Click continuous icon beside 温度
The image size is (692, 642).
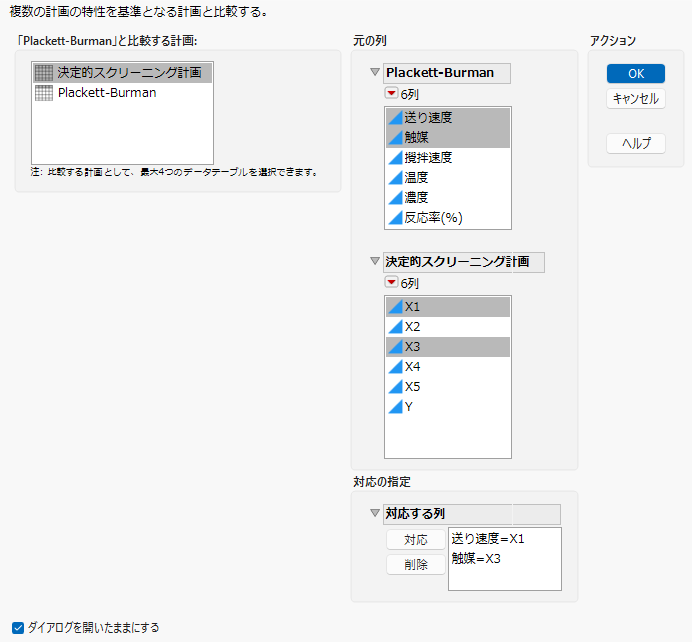point(395,177)
